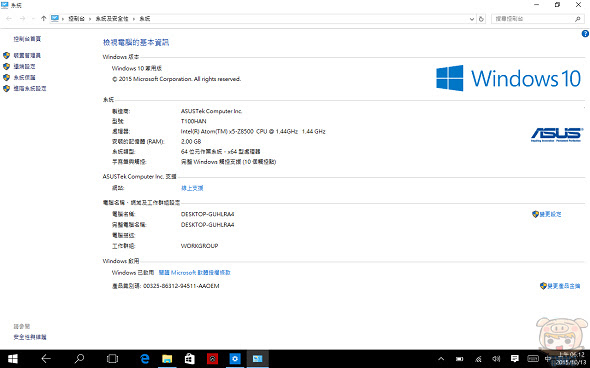The image size is (590, 368).
Task: Open 線上支援 online support link
Action: [192, 188]
